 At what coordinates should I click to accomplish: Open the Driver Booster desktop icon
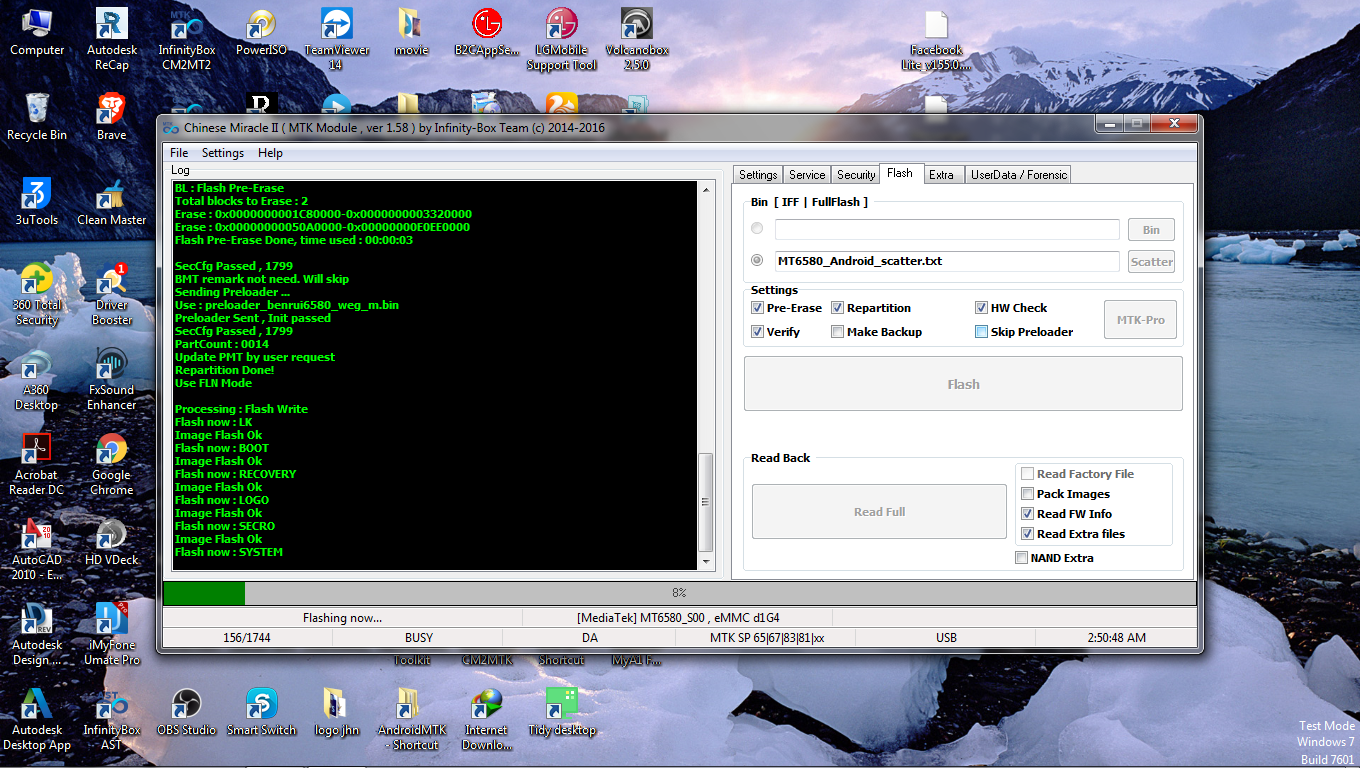[x=111, y=294]
